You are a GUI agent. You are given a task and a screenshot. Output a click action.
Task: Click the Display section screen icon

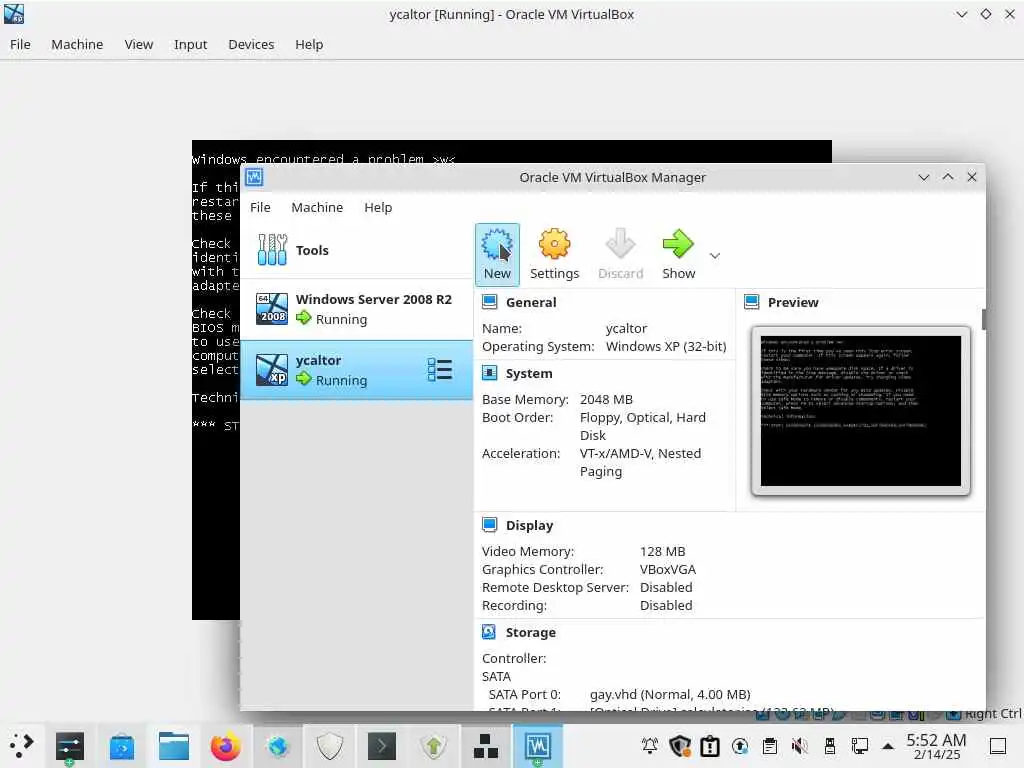(x=489, y=524)
